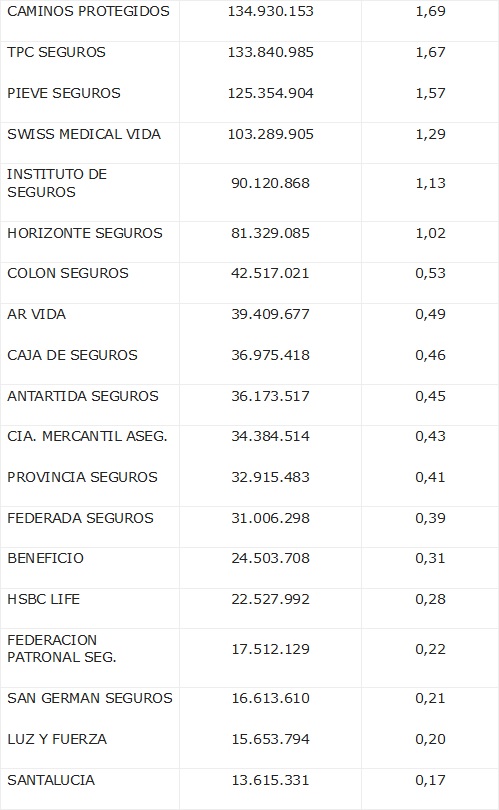Click the CAMINOS PROTEGIDOS company name
This screenshot has height=810, width=499.
[x=88, y=11]
